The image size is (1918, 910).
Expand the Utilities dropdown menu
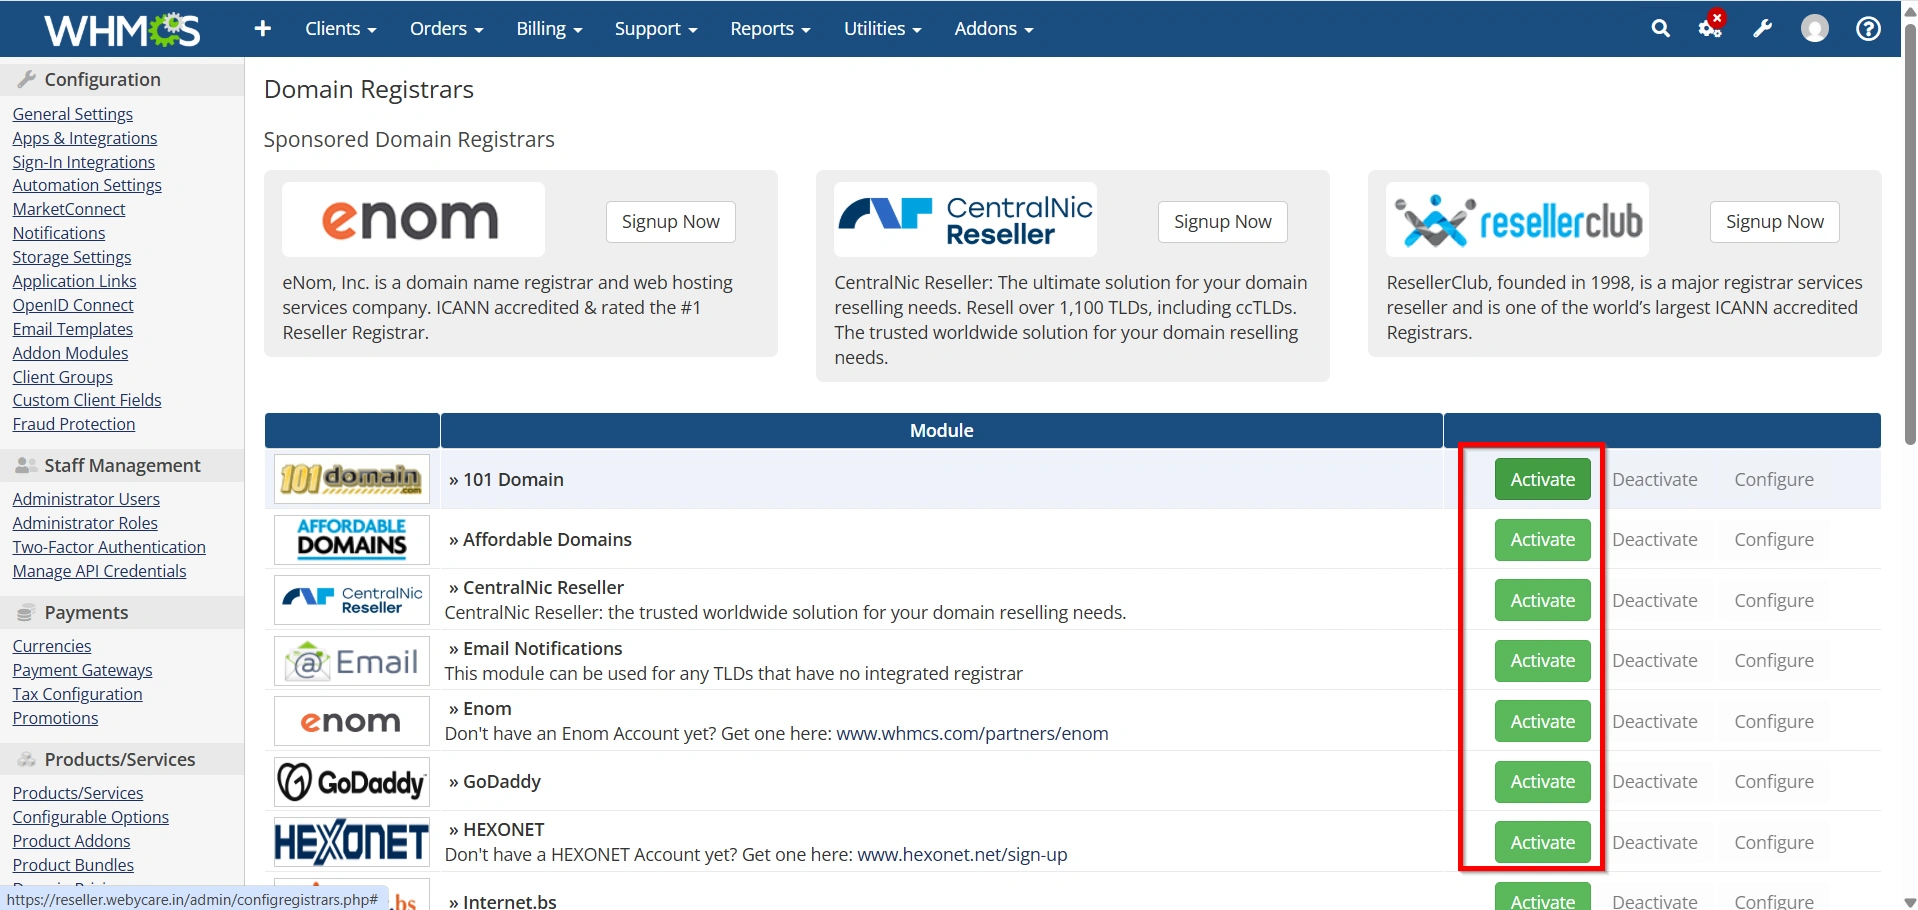click(x=882, y=29)
